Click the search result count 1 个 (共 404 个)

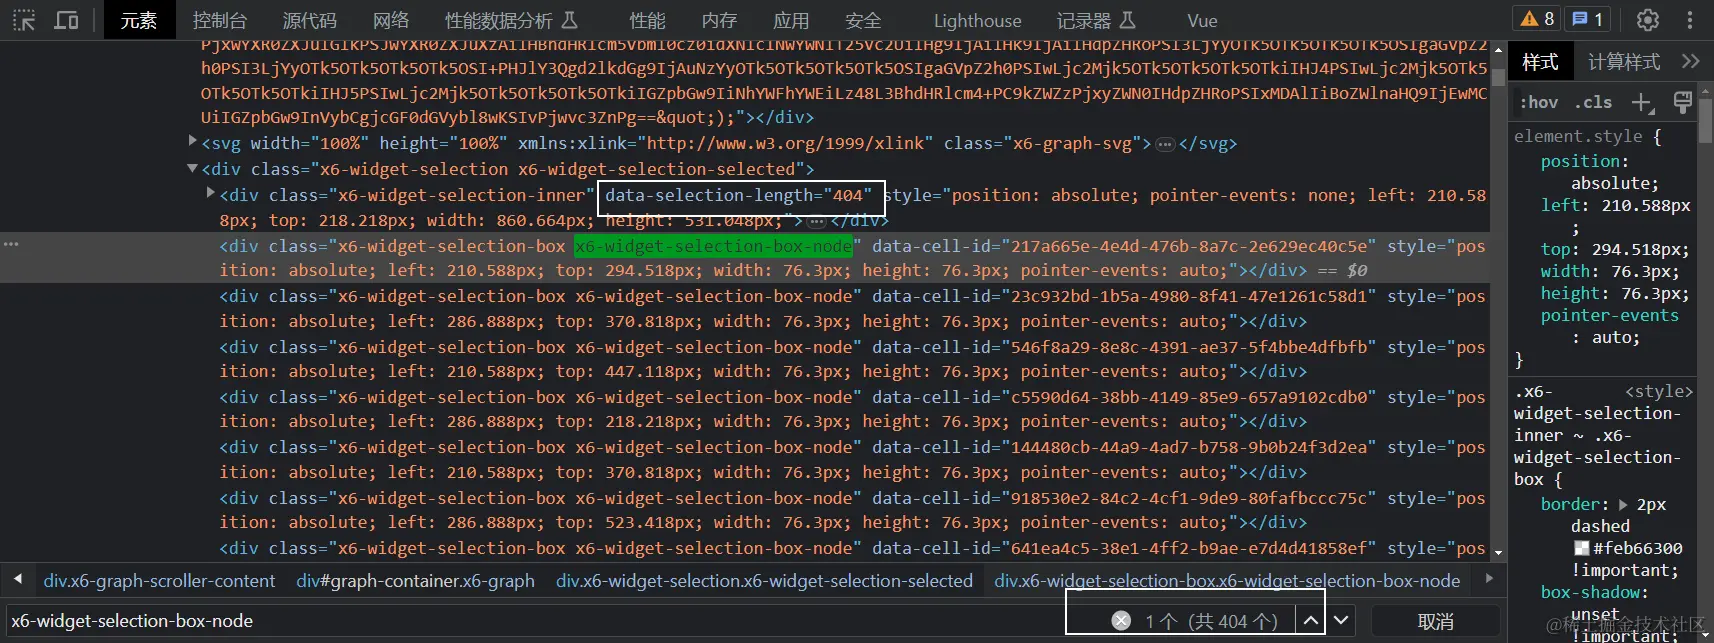click(x=1211, y=621)
